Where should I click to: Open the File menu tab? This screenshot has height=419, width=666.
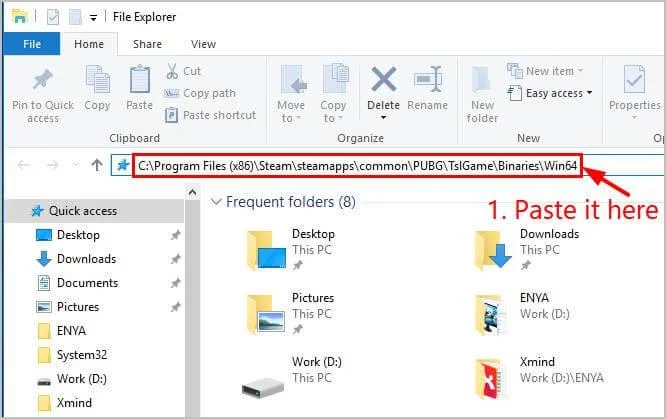[32, 44]
